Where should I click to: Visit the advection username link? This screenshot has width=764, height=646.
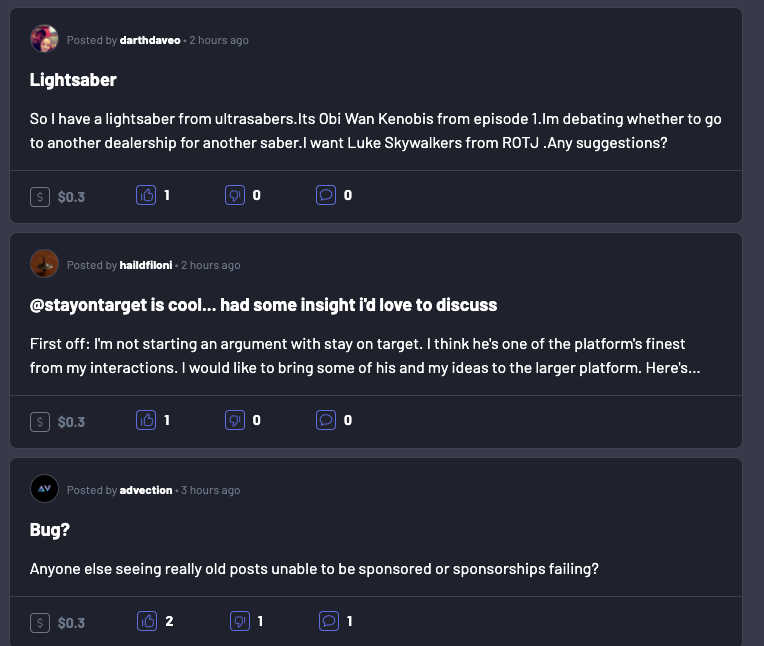pyautogui.click(x=146, y=491)
